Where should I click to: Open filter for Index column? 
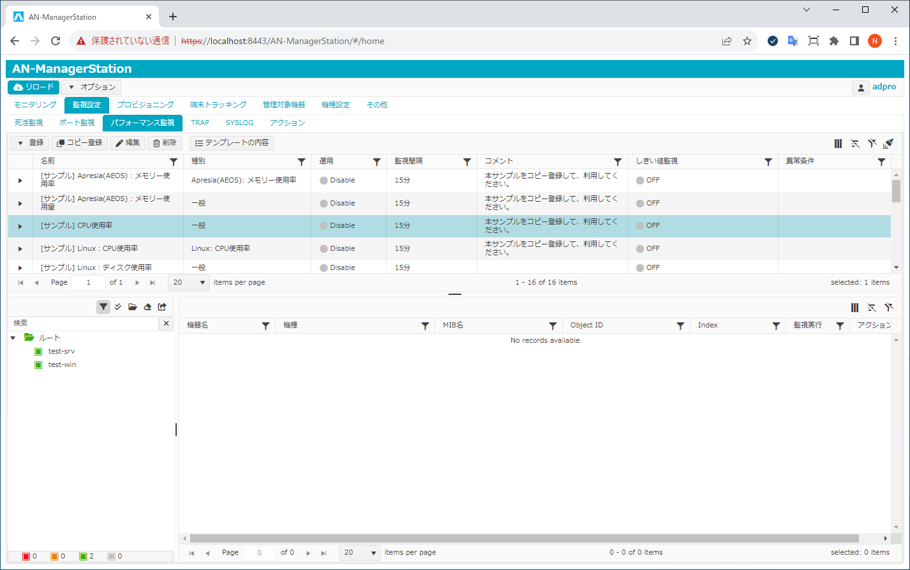[x=776, y=326]
